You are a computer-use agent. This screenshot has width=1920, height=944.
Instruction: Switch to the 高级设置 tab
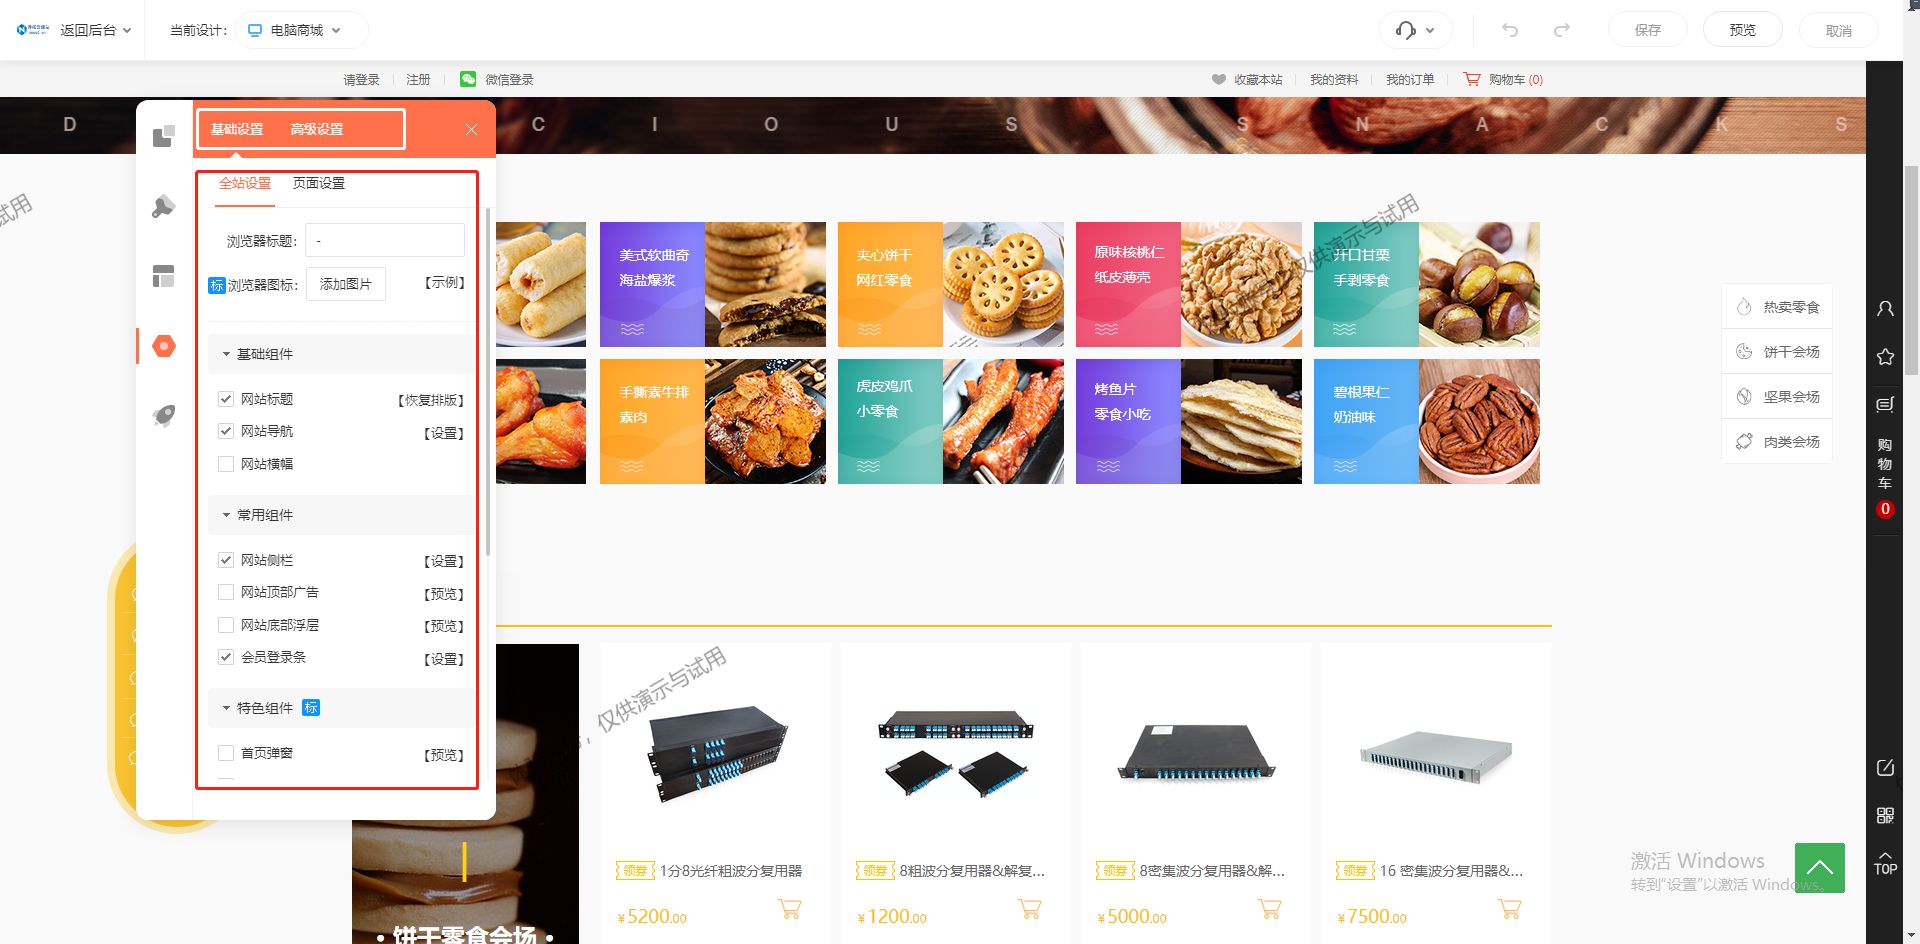tap(316, 129)
